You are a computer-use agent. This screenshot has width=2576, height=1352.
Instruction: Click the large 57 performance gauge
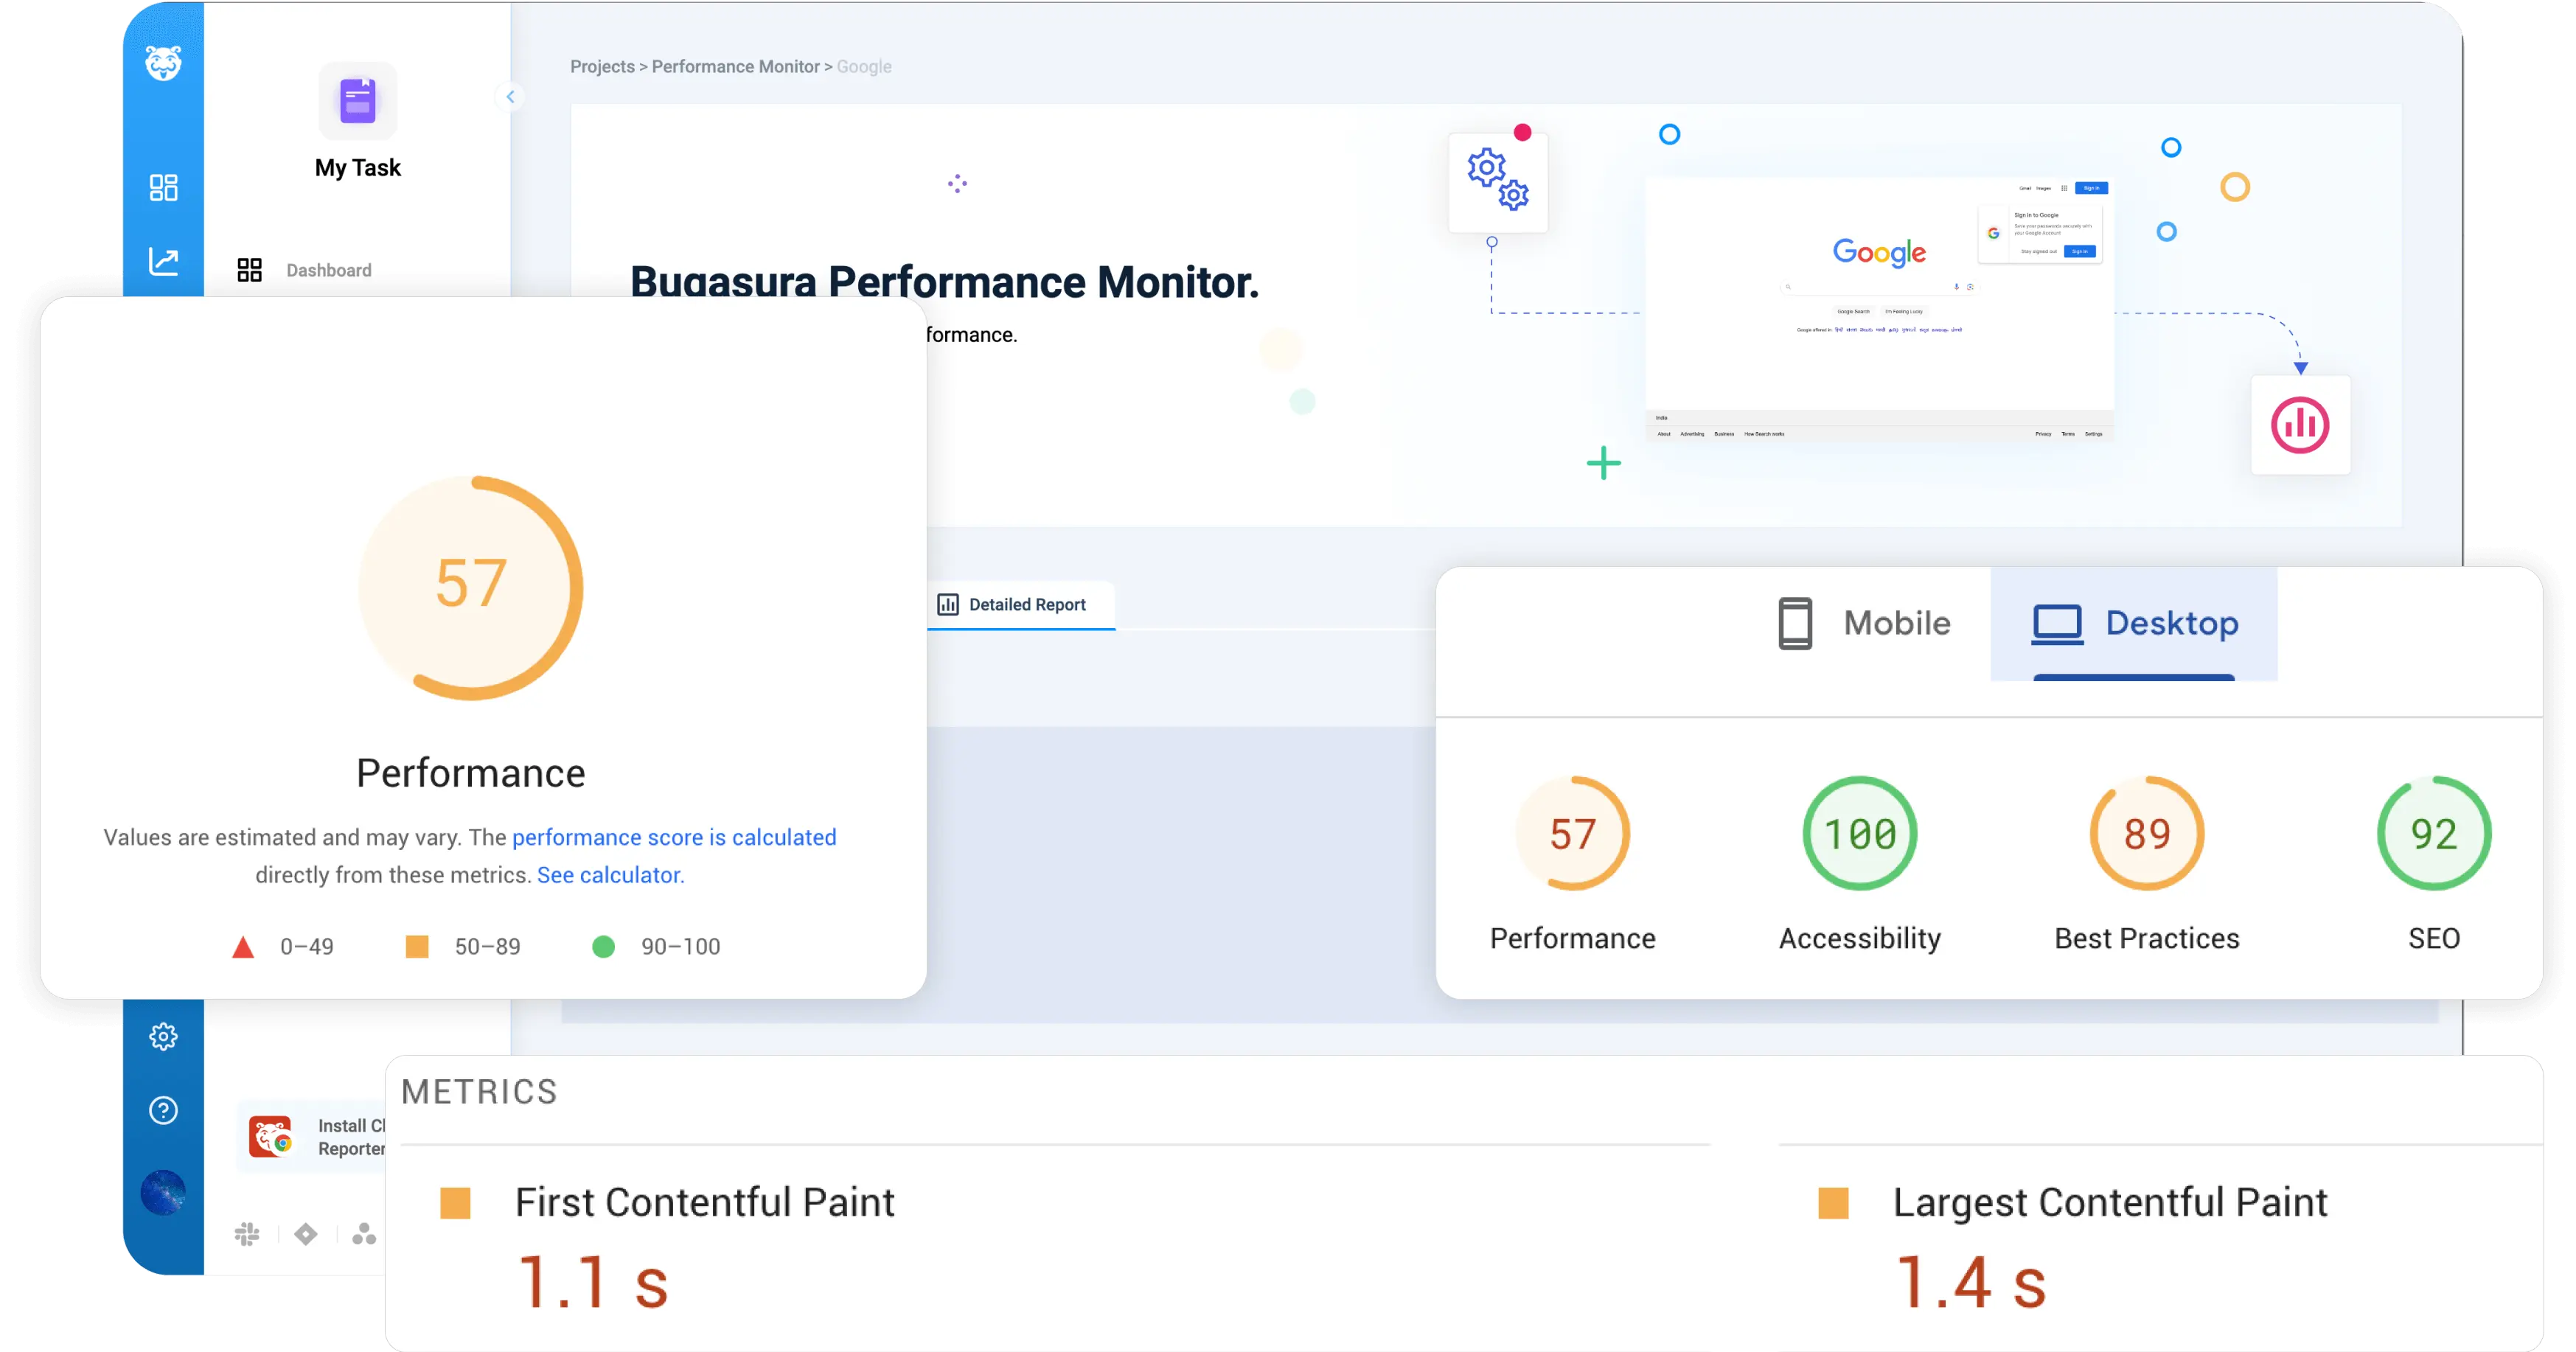click(471, 587)
